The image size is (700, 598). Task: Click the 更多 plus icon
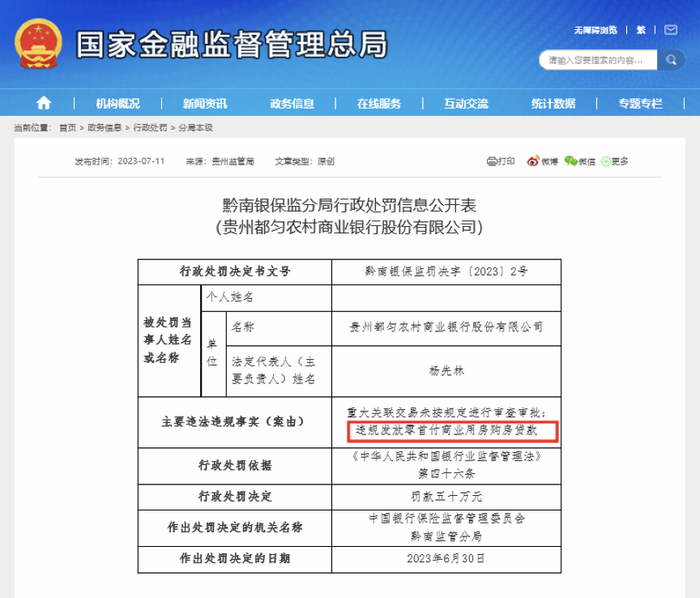[606, 162]
